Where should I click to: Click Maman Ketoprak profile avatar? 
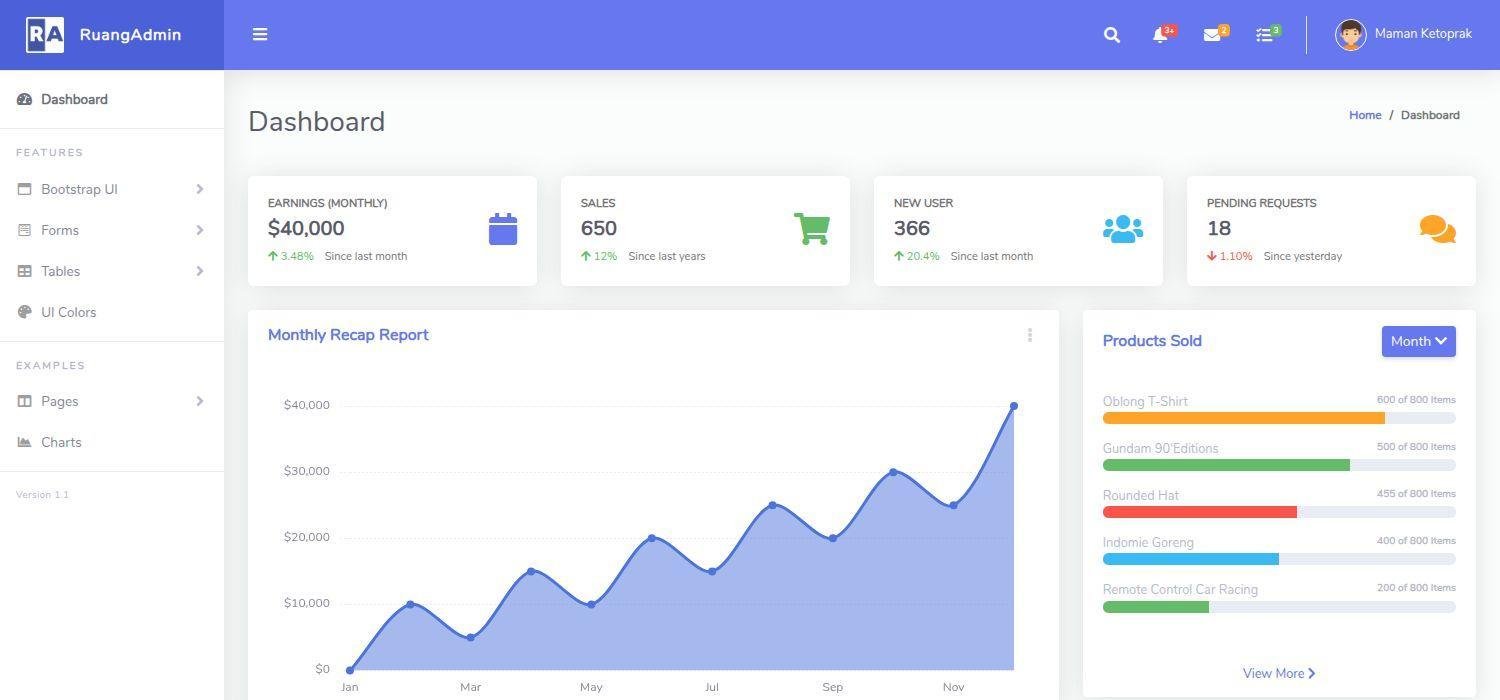pos(1350,35)
